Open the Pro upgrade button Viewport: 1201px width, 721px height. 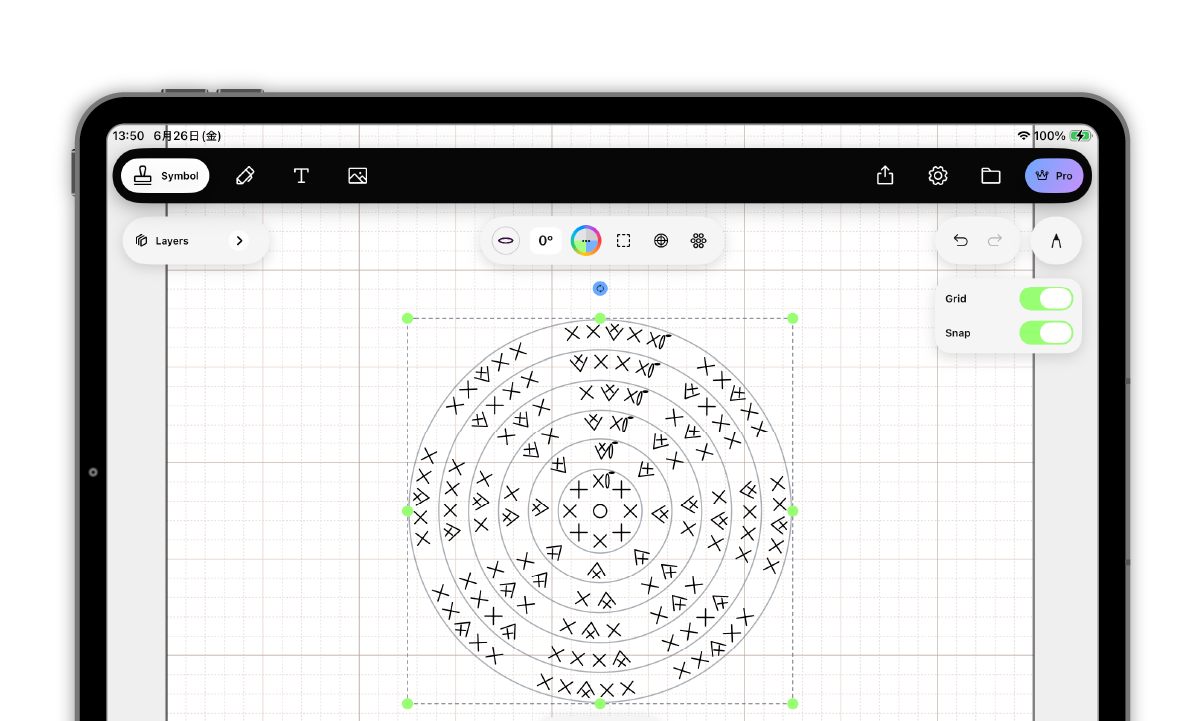(x=1054, y=176)
